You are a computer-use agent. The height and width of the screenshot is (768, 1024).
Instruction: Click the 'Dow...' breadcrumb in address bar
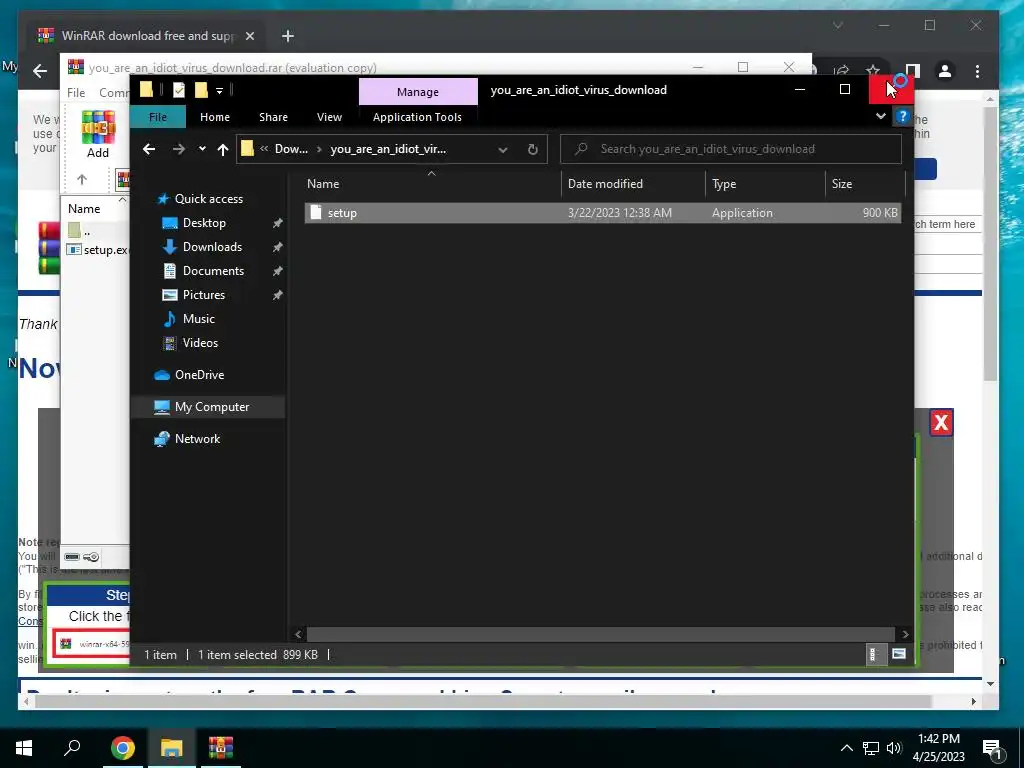291,149
